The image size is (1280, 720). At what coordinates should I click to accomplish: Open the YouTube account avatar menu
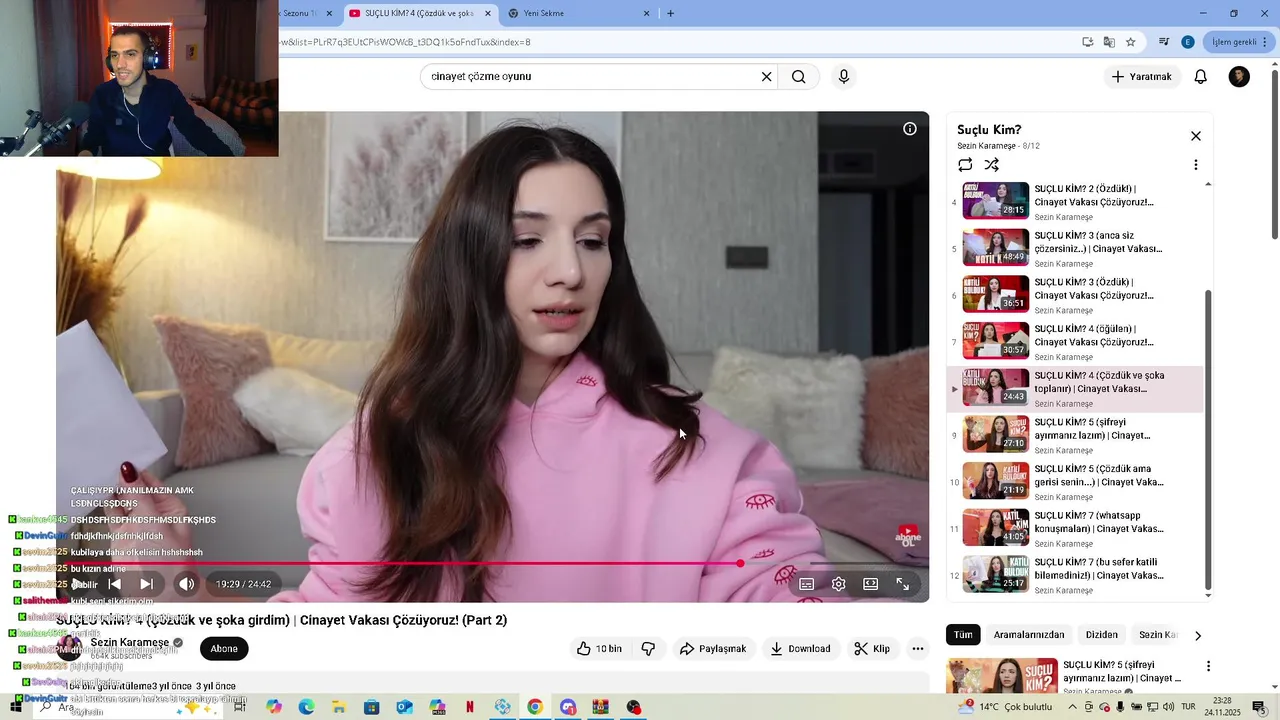tap(1239, 77)
